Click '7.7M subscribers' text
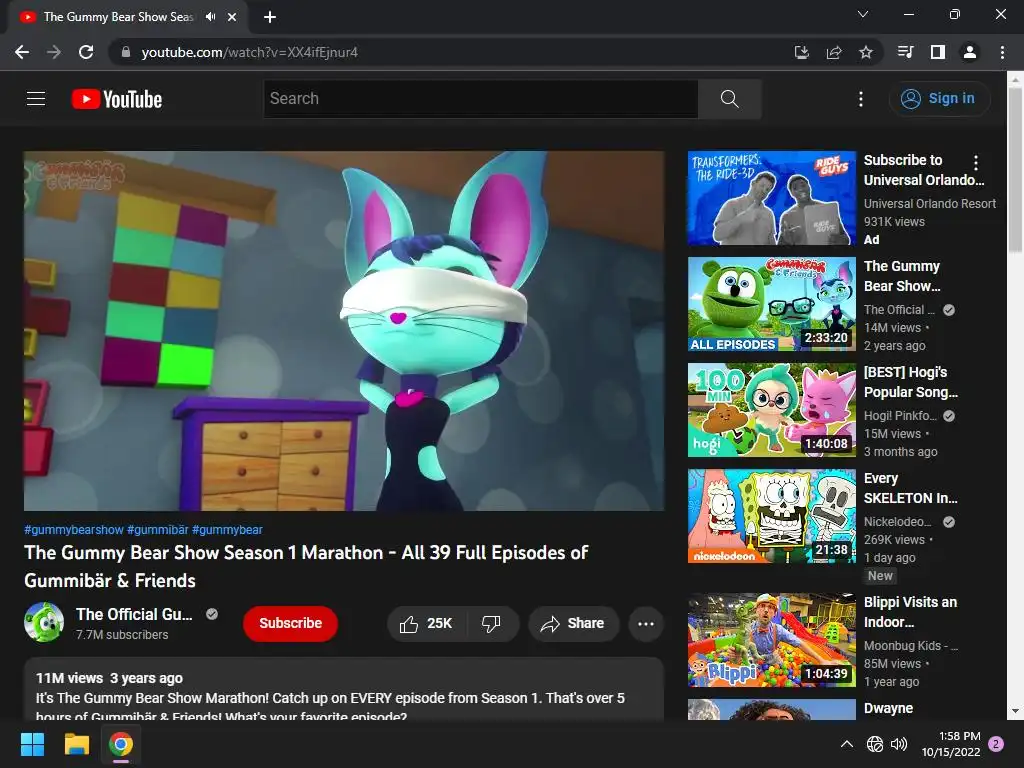 click(122, 635)
